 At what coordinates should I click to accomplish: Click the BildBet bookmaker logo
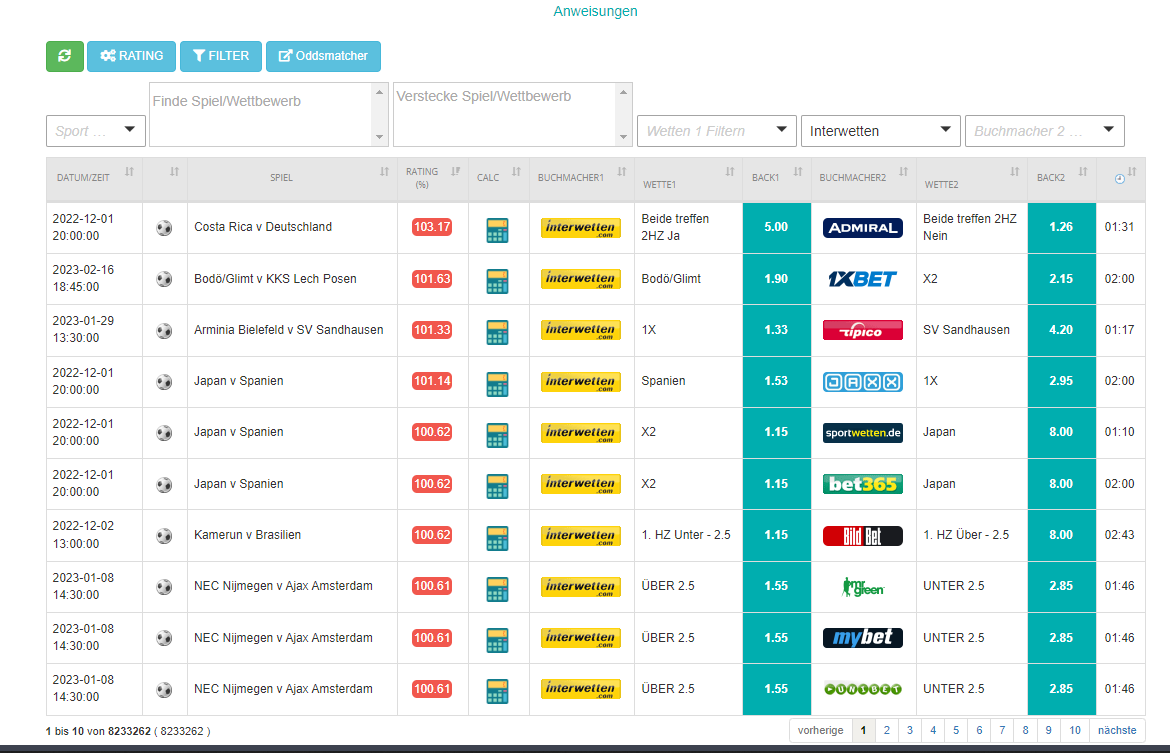pos(863,536)
